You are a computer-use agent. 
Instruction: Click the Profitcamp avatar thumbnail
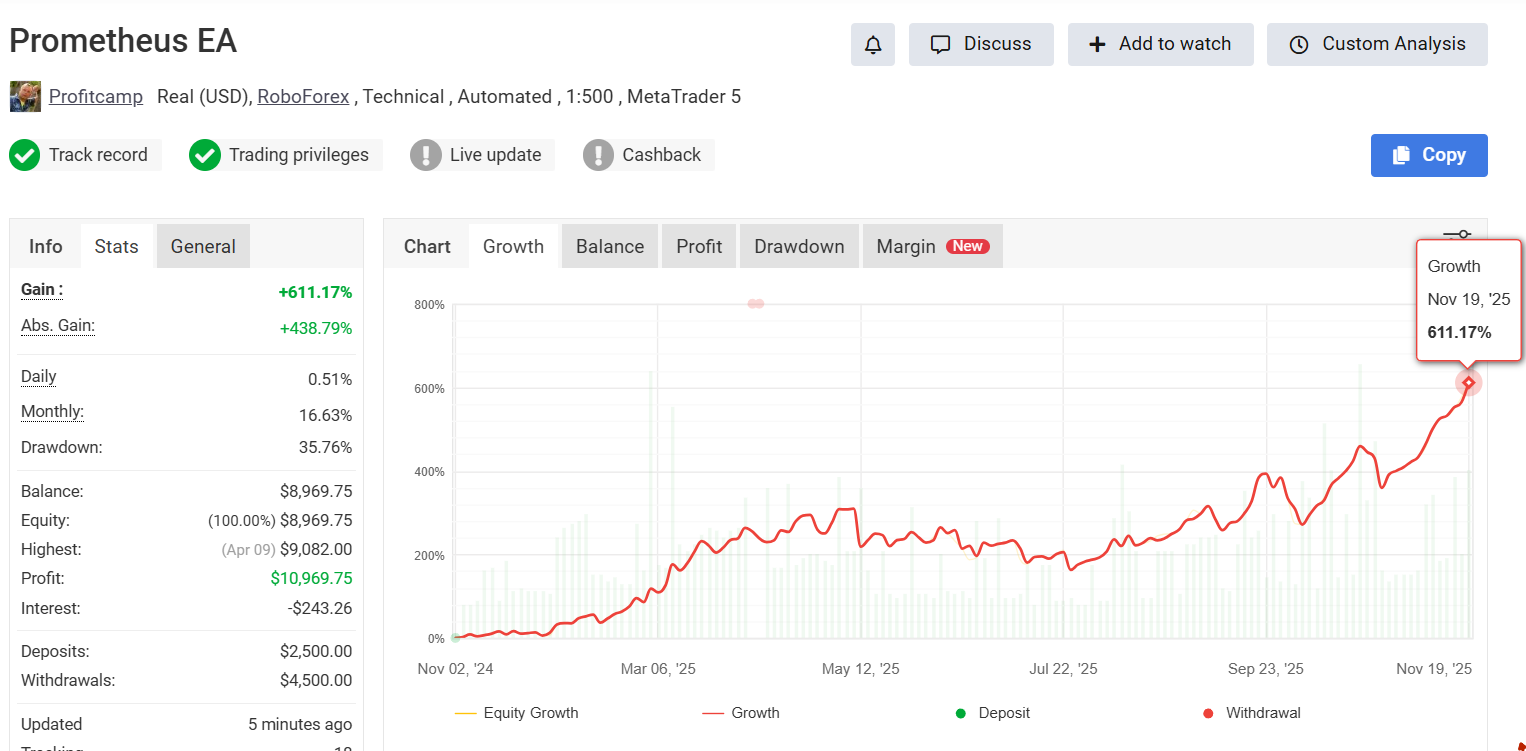coord(25,97)
